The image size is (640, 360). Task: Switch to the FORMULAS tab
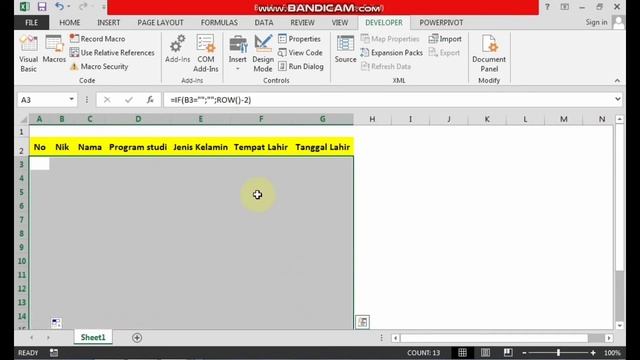[x=219, y=22]
